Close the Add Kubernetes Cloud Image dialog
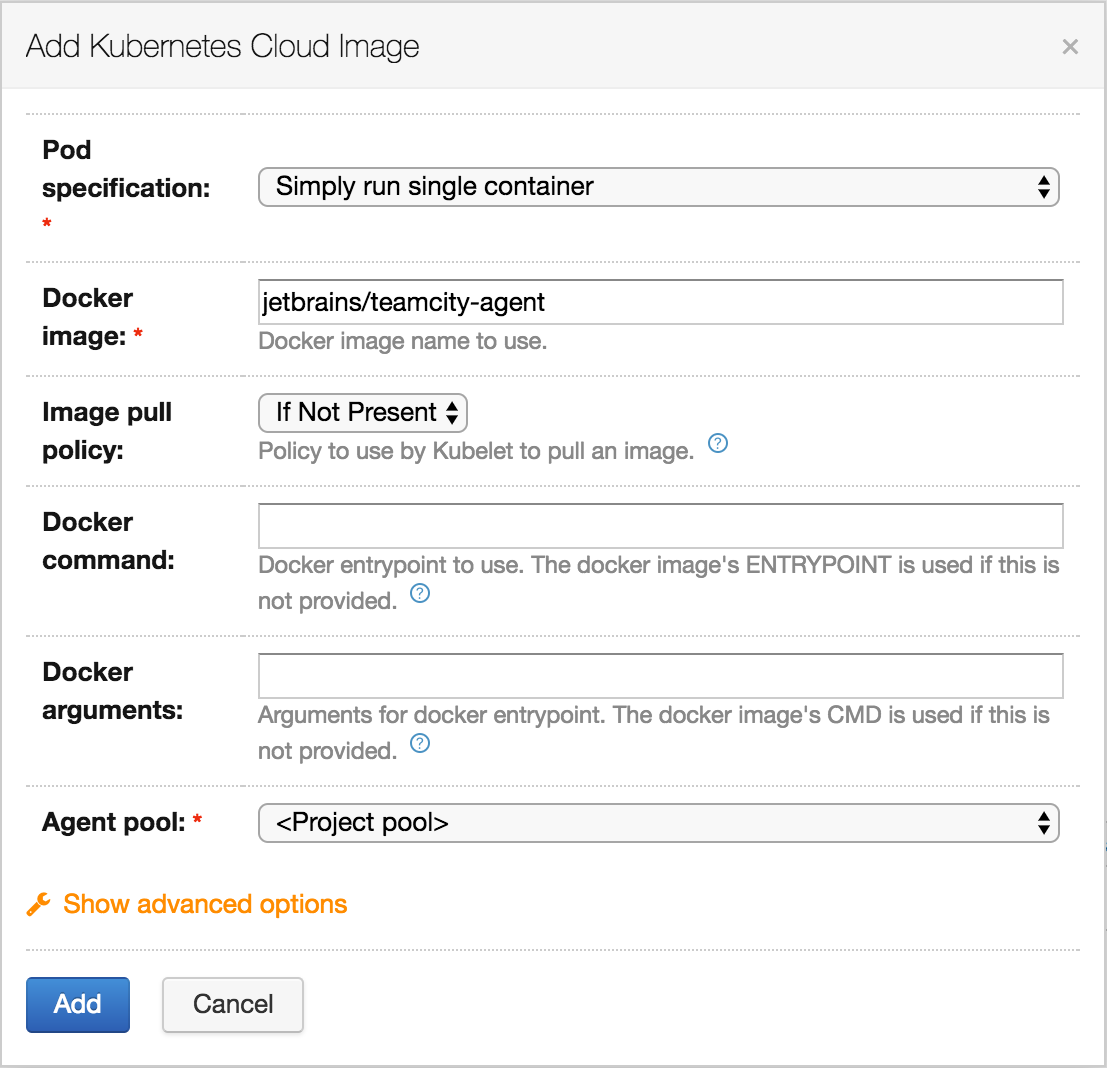Image resolution: width=1107 pixels, height=1068 pixels. pyautogui.click(x=1070, y=47)
